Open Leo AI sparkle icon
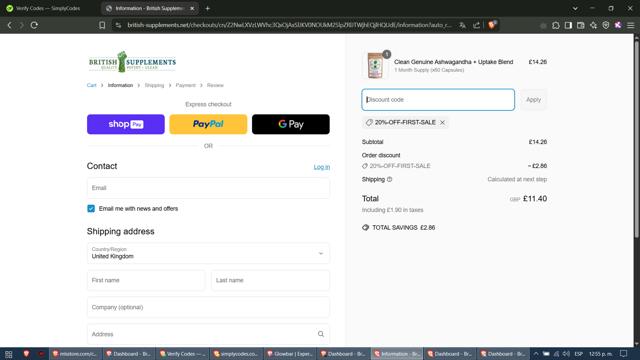This screenshot has width=640, height=360. tap(593, 25)
